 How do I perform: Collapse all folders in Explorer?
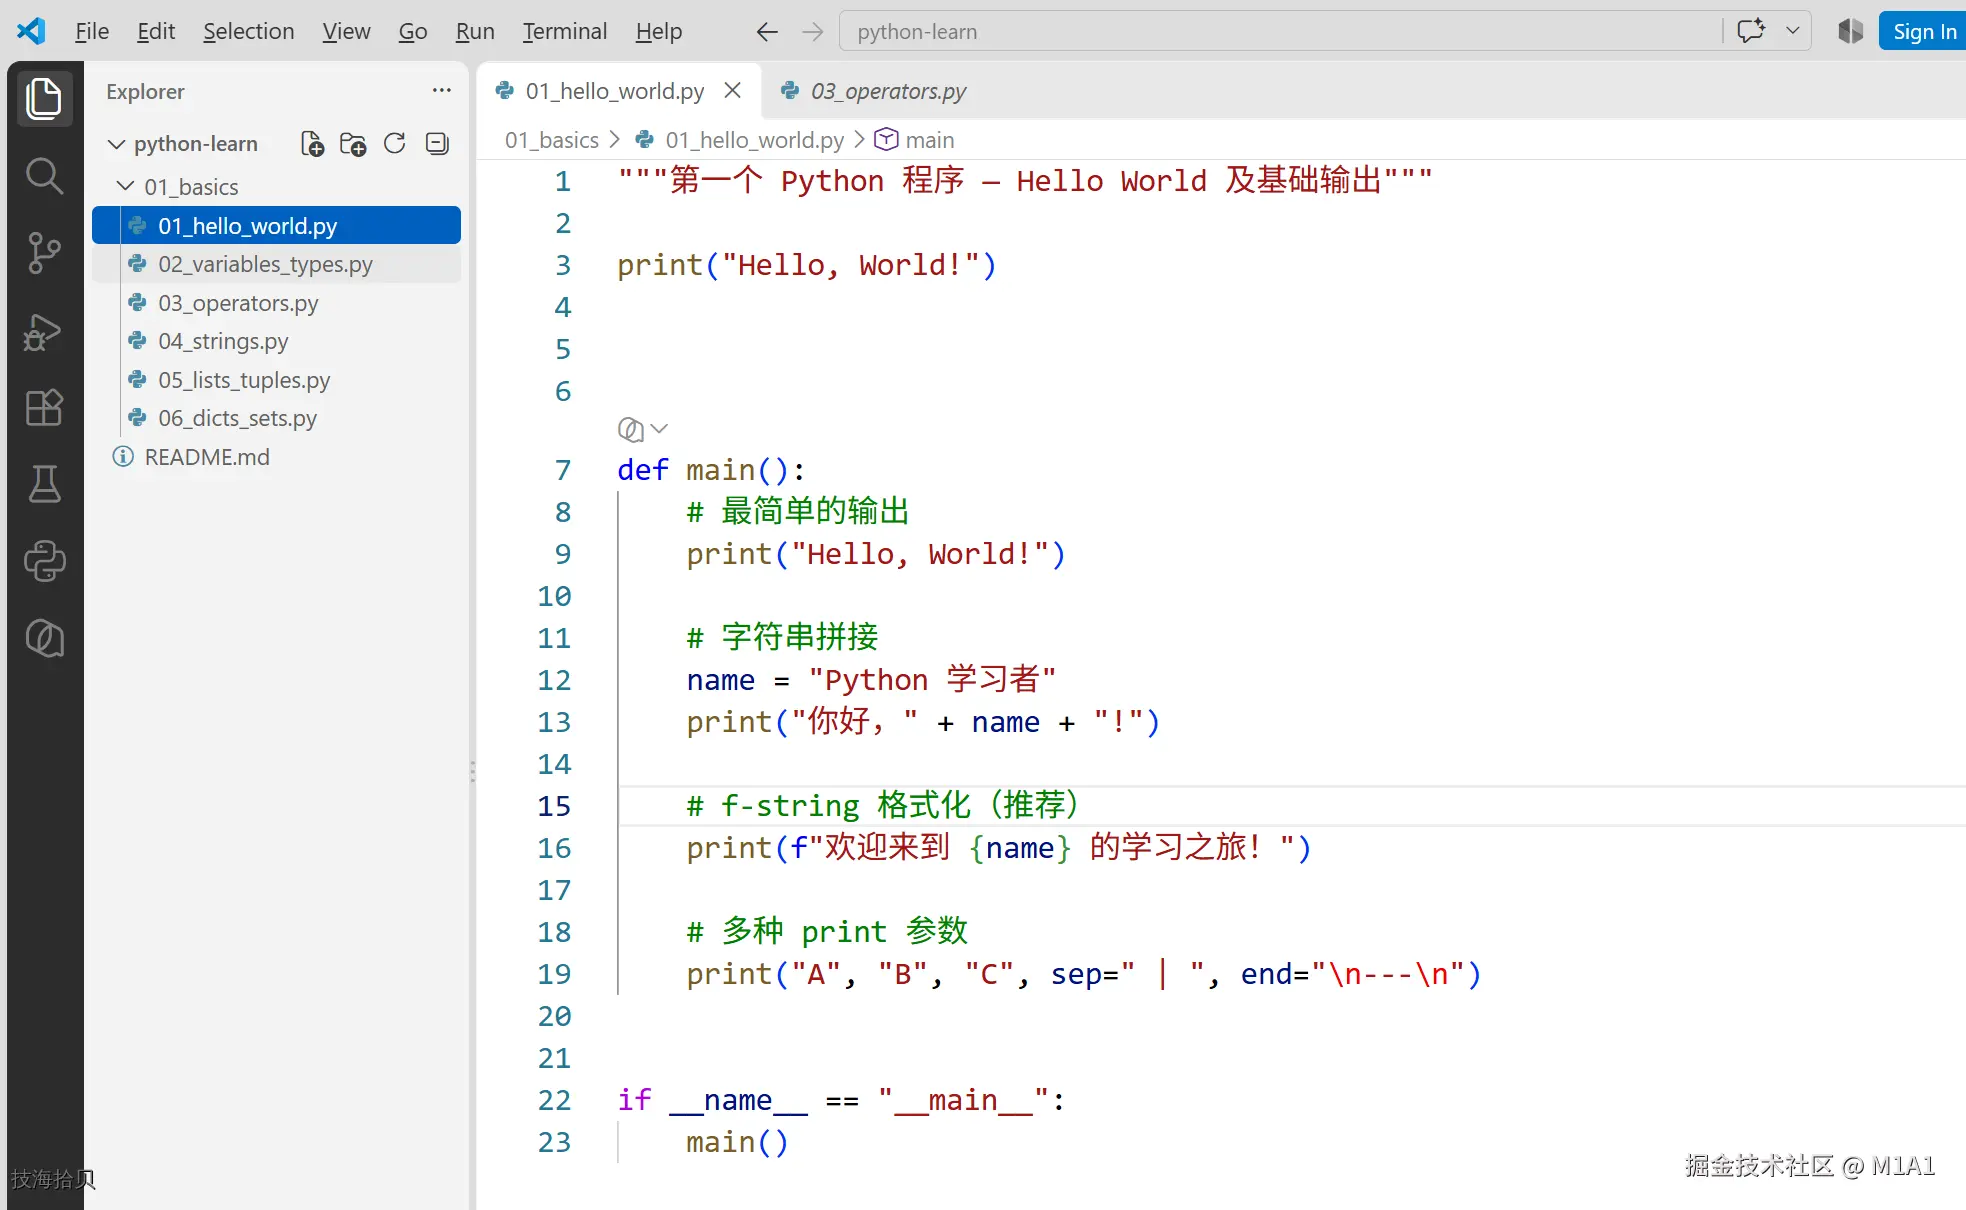click(437, 144)
